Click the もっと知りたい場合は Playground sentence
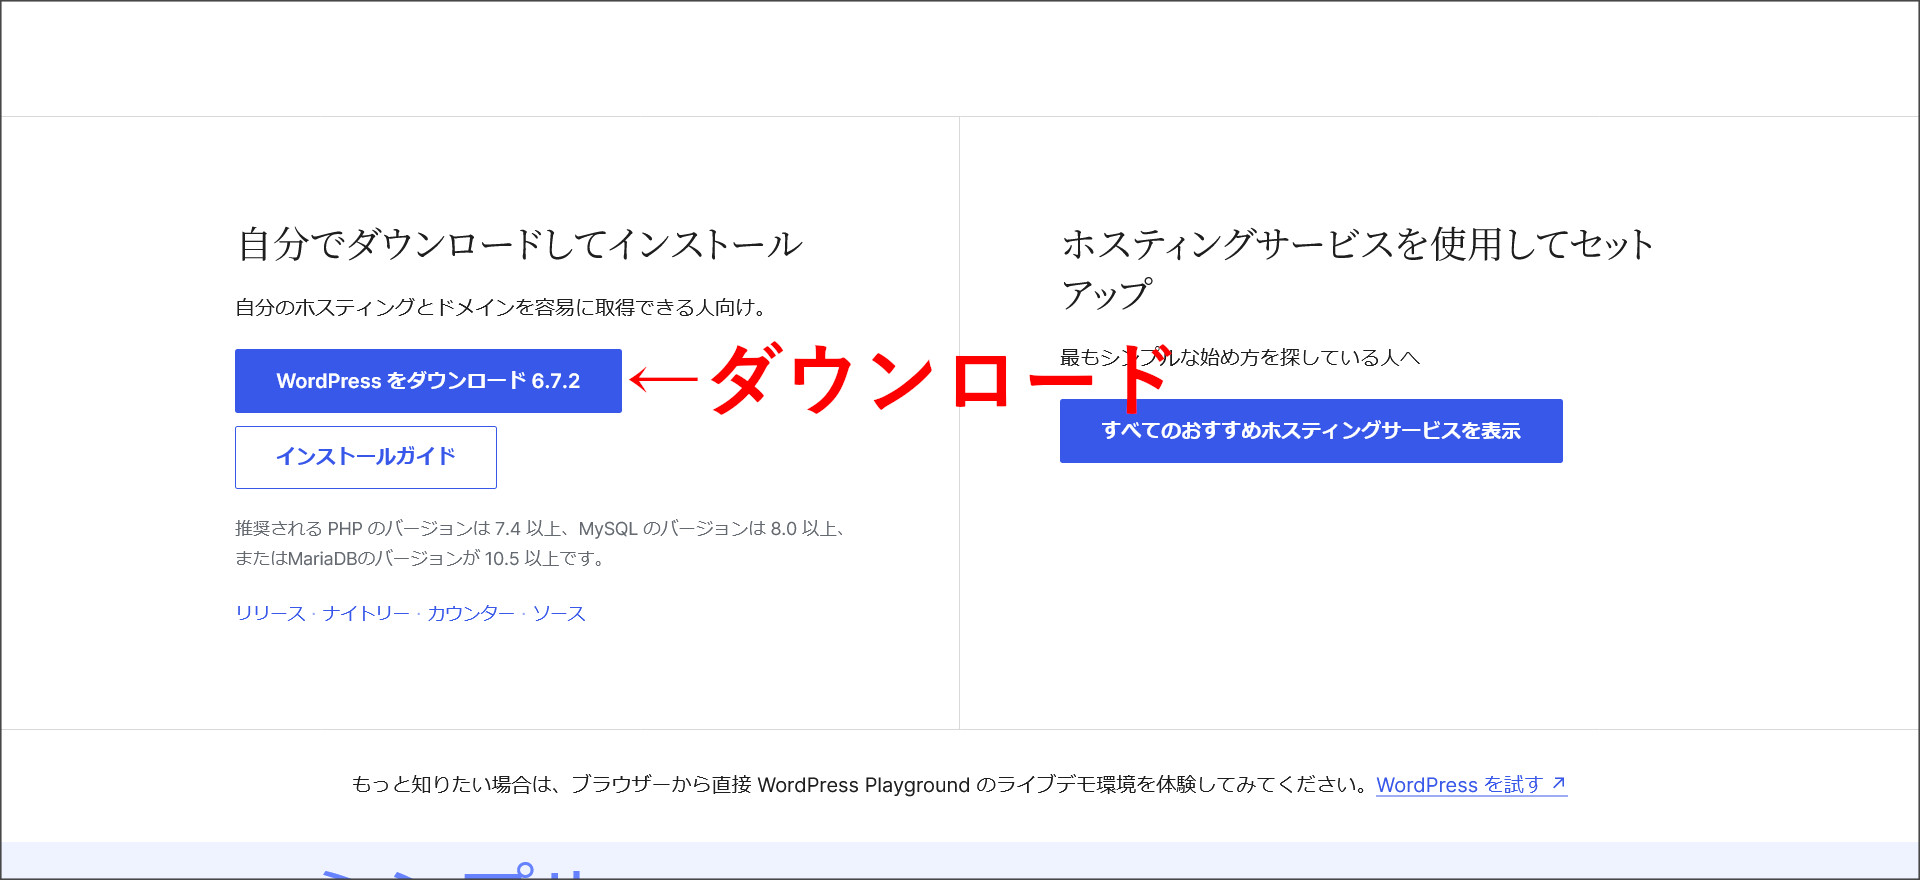 [x=860, y=785]
